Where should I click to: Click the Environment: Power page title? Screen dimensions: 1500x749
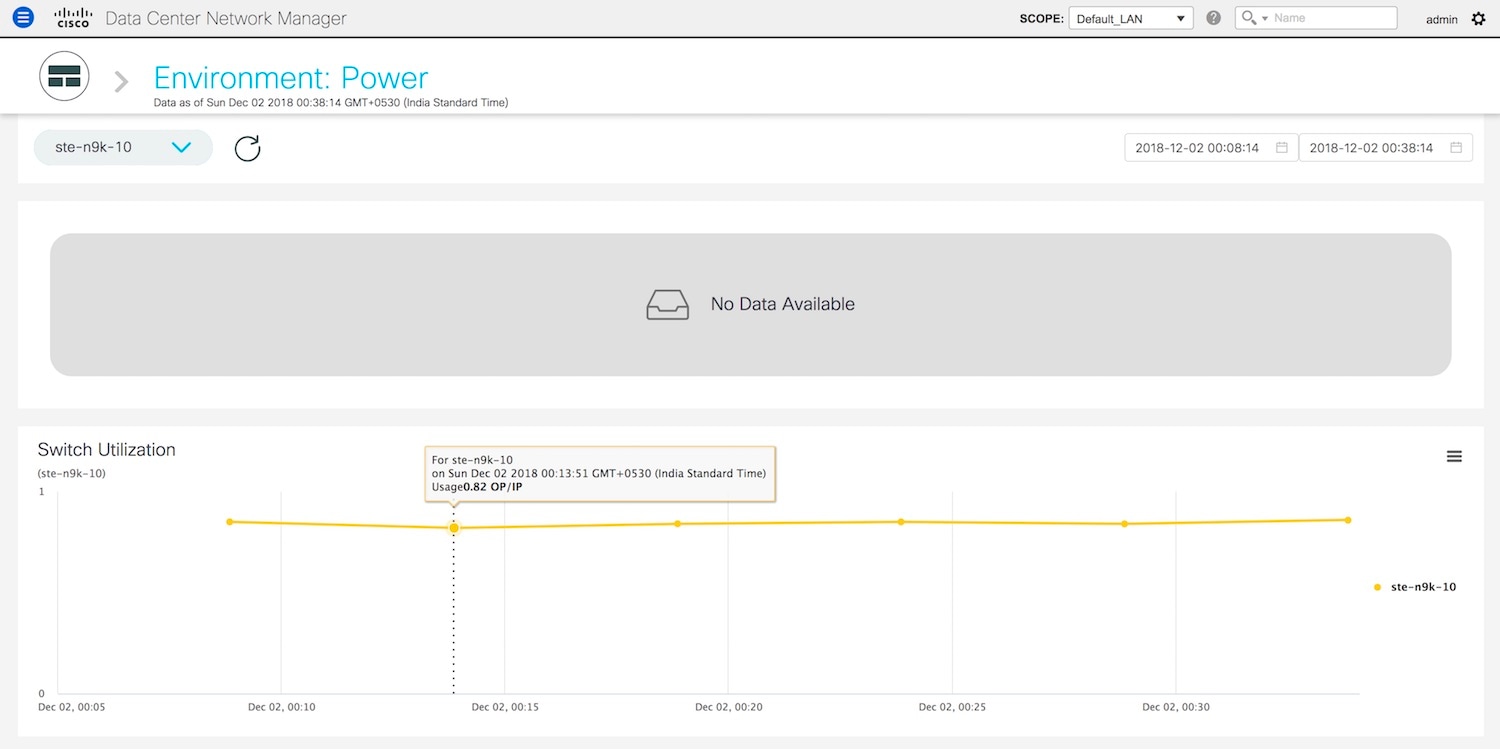coord(291,77)
